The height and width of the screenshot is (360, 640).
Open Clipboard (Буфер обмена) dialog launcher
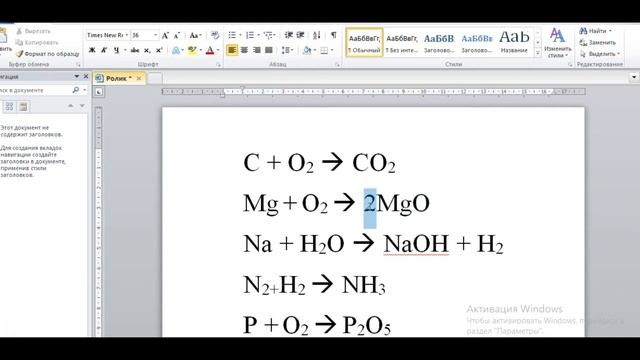pos(78,64)
